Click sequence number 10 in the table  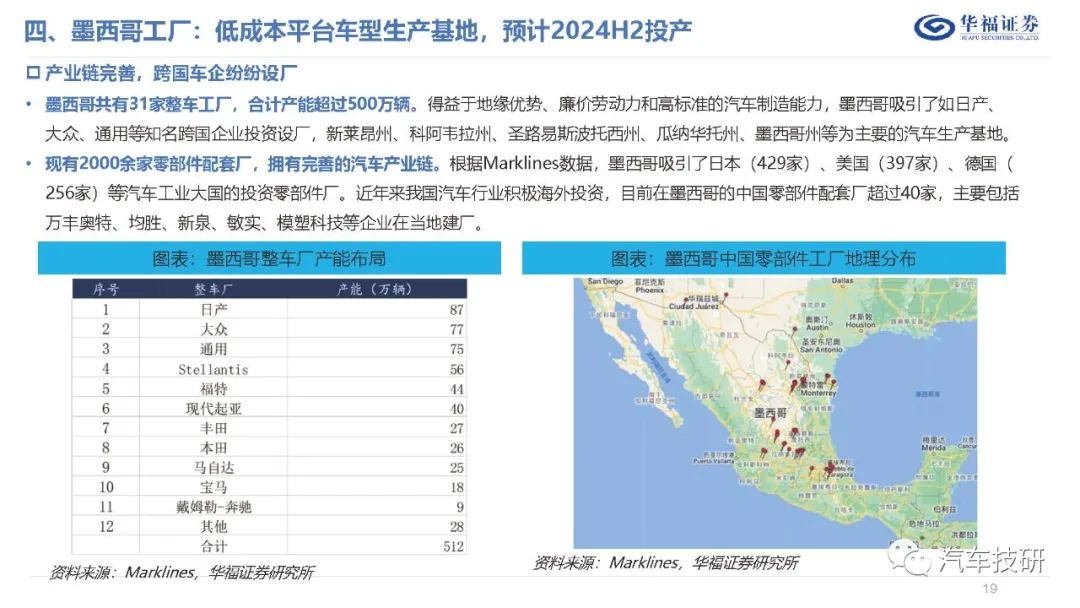tap(106, 488)
